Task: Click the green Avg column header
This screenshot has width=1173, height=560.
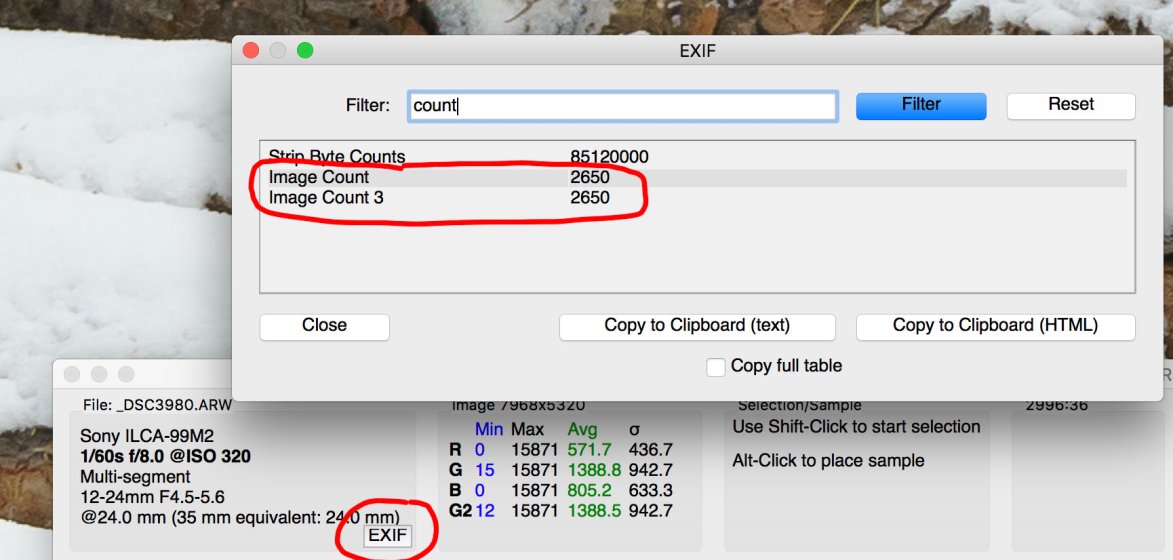Action: 582,430
